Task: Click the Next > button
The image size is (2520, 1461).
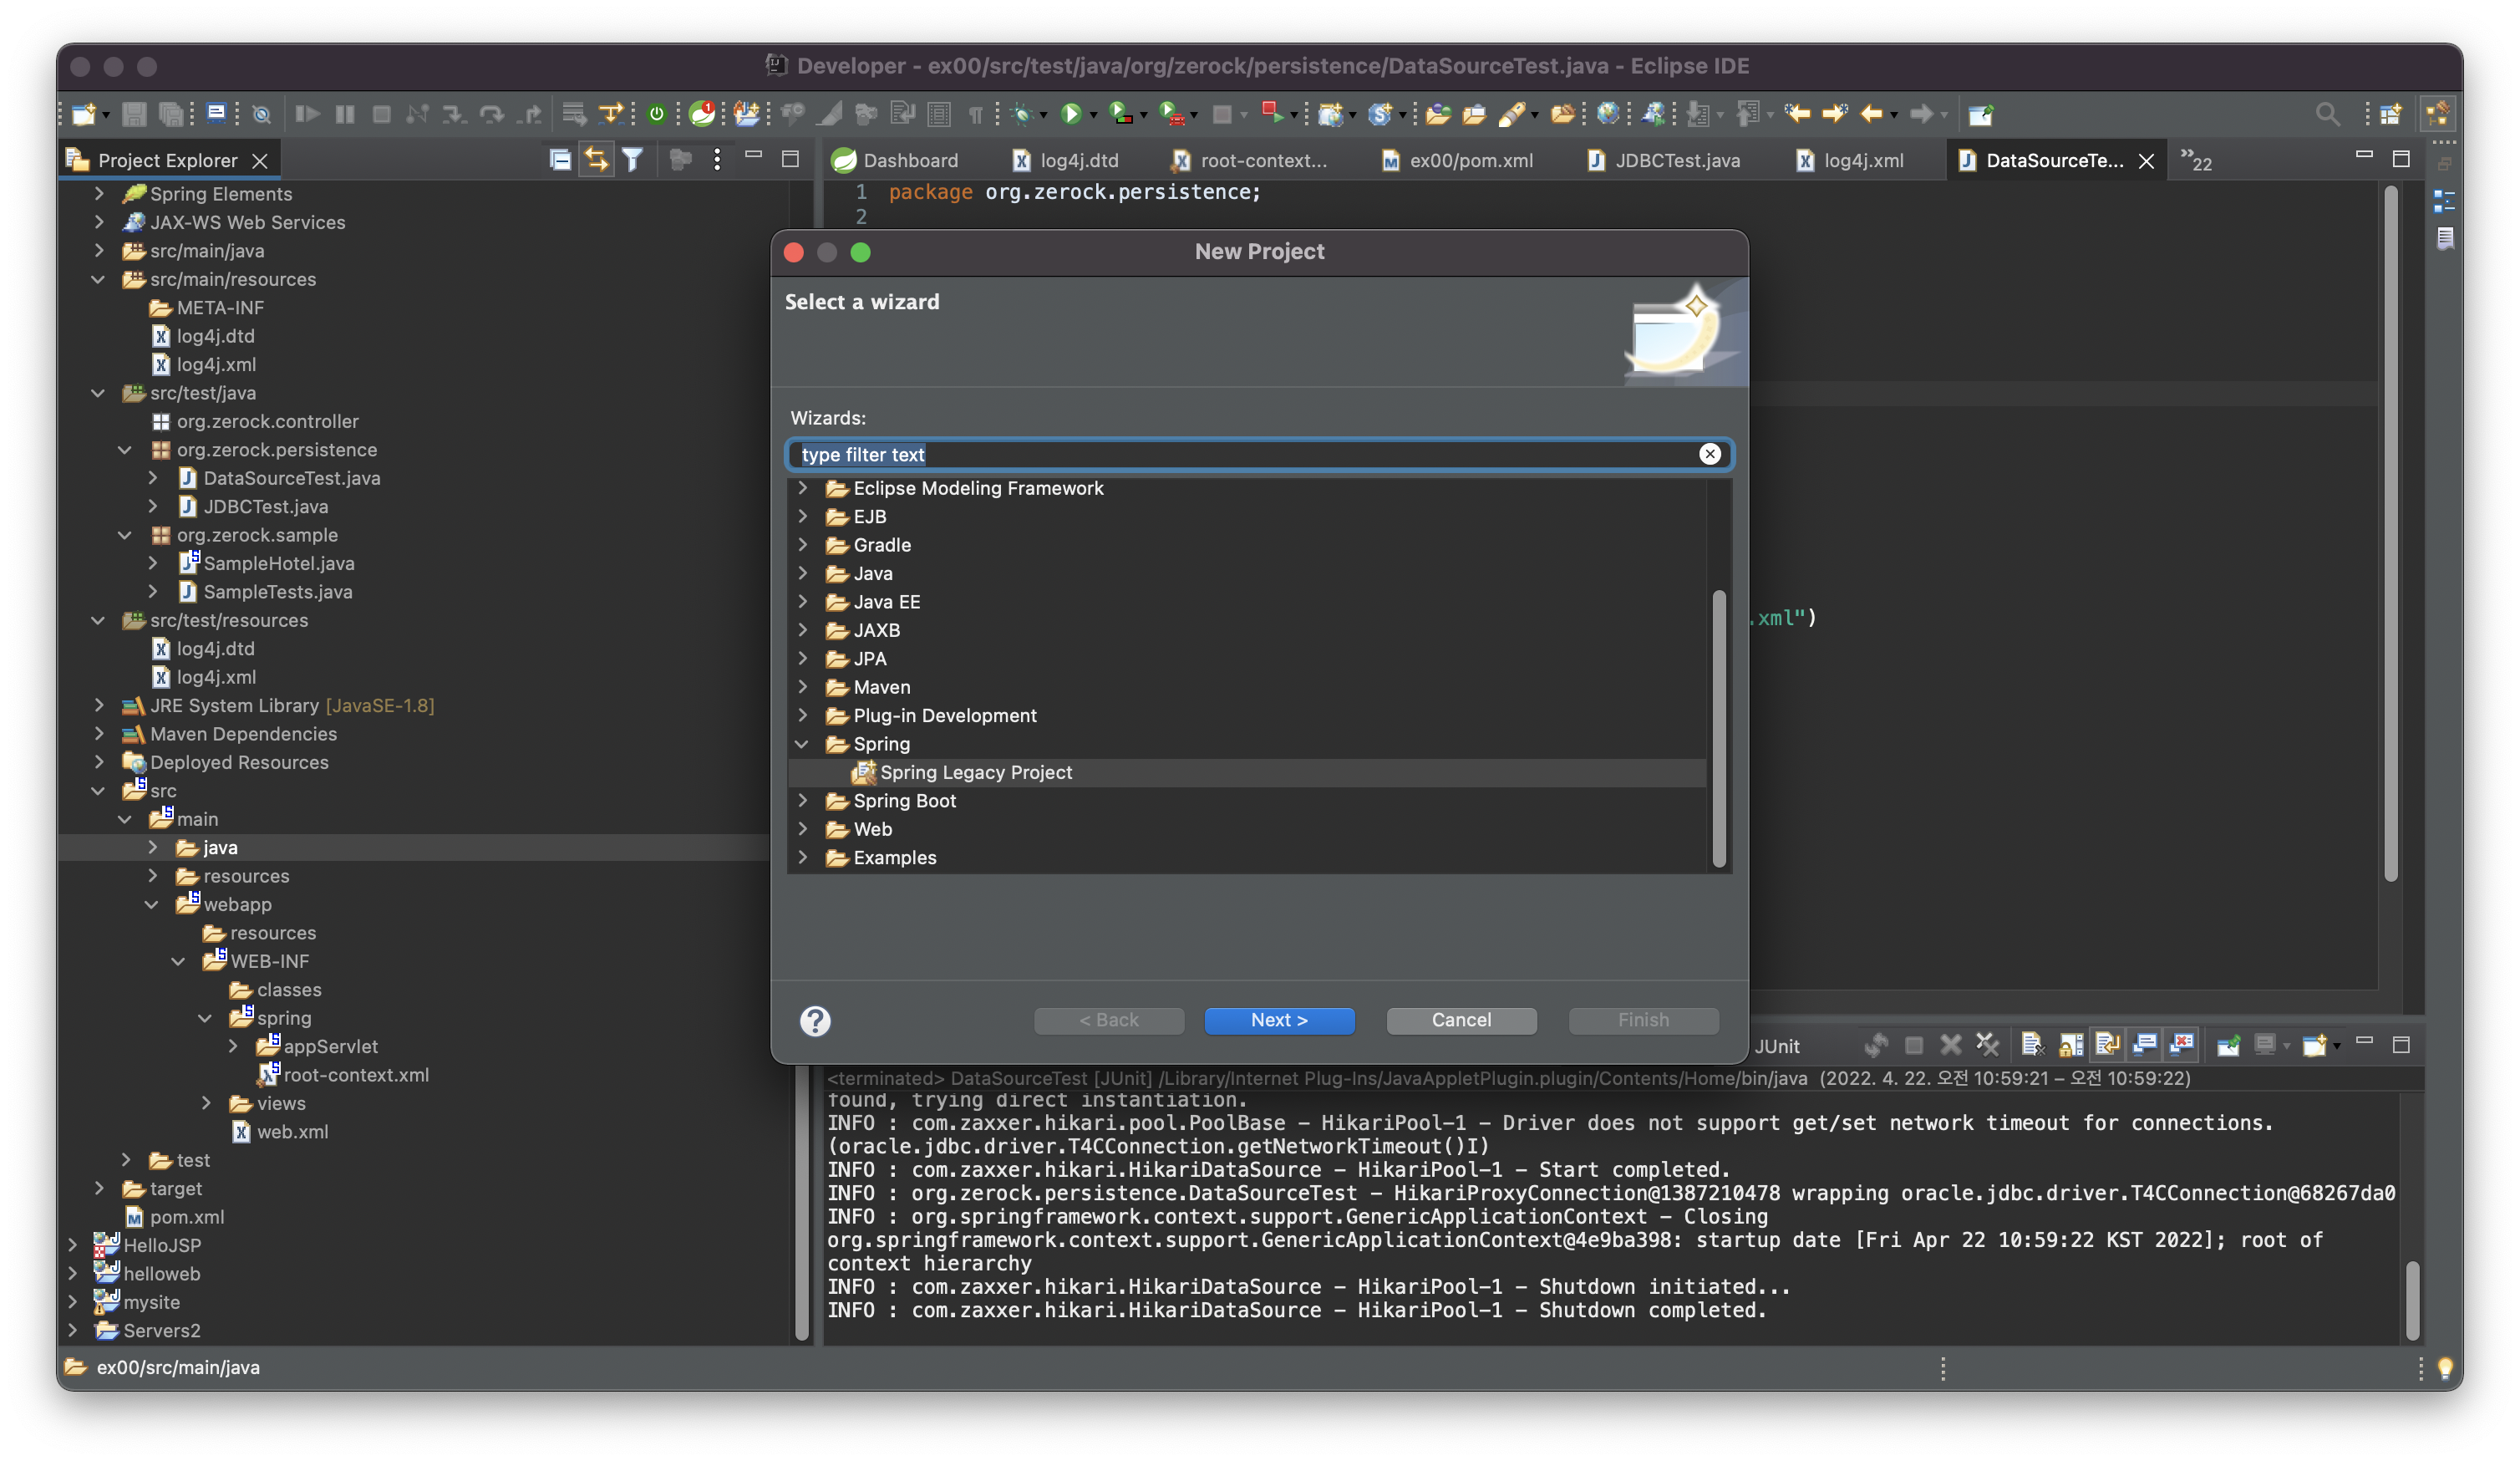Action: [x=1279, y=1020]
